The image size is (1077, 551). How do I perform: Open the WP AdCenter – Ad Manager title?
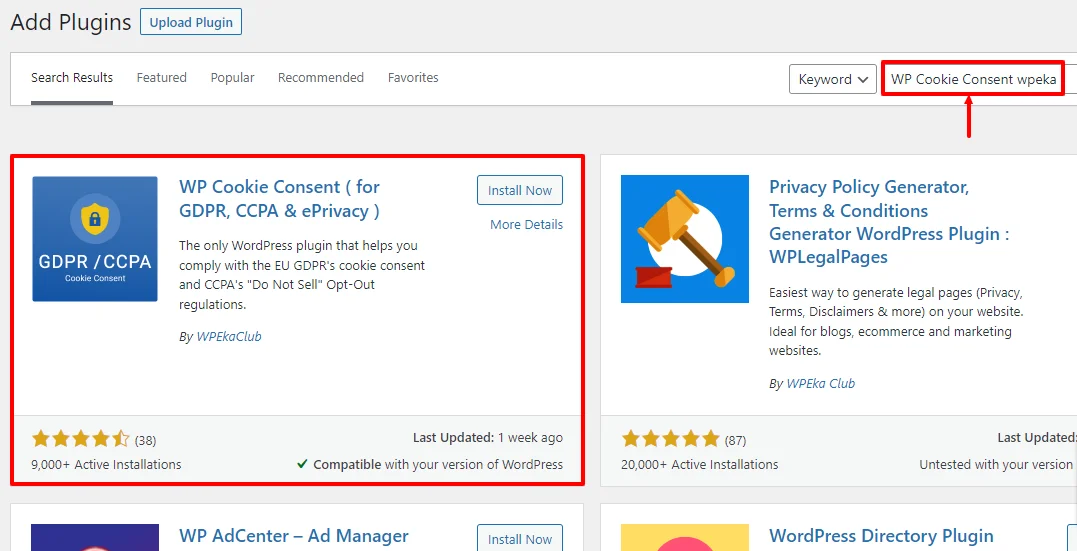pos(294,535)
